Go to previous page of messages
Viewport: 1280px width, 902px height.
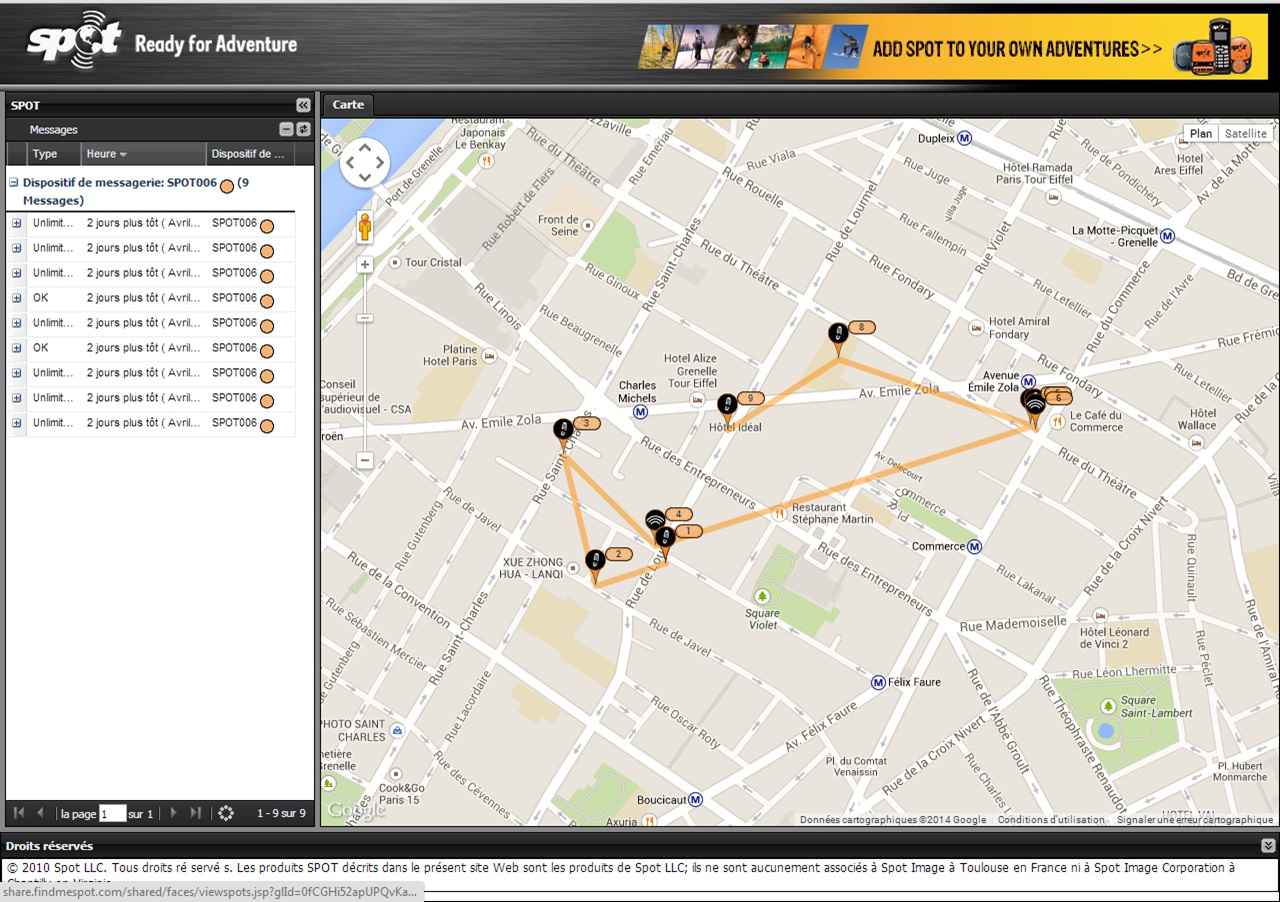click(40, 813)
